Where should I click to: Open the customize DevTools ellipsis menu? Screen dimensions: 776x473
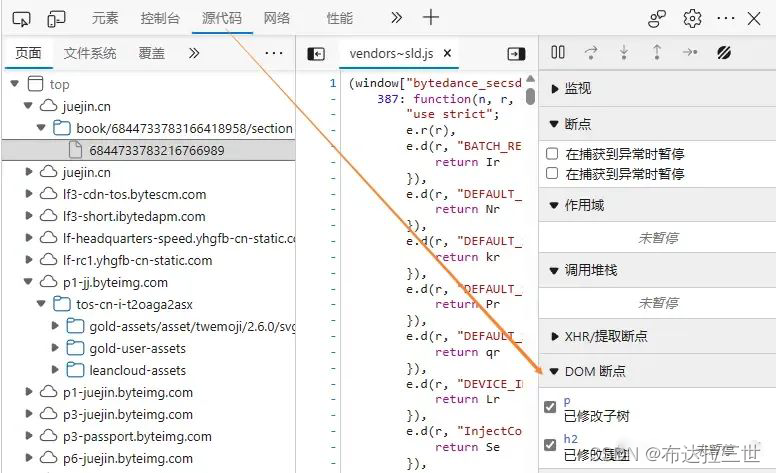pos(725,19)
